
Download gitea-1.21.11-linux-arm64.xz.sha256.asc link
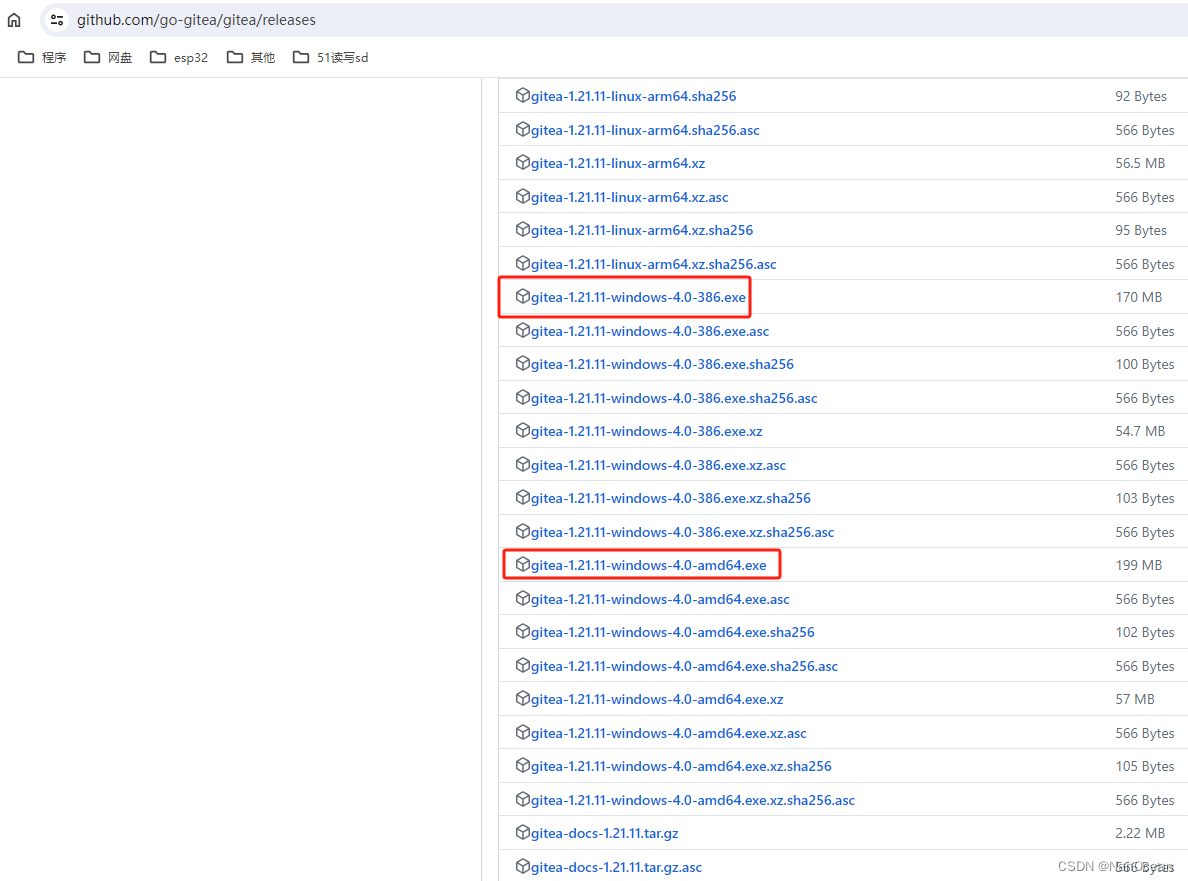pyautogui.click(x=653, y=264)
